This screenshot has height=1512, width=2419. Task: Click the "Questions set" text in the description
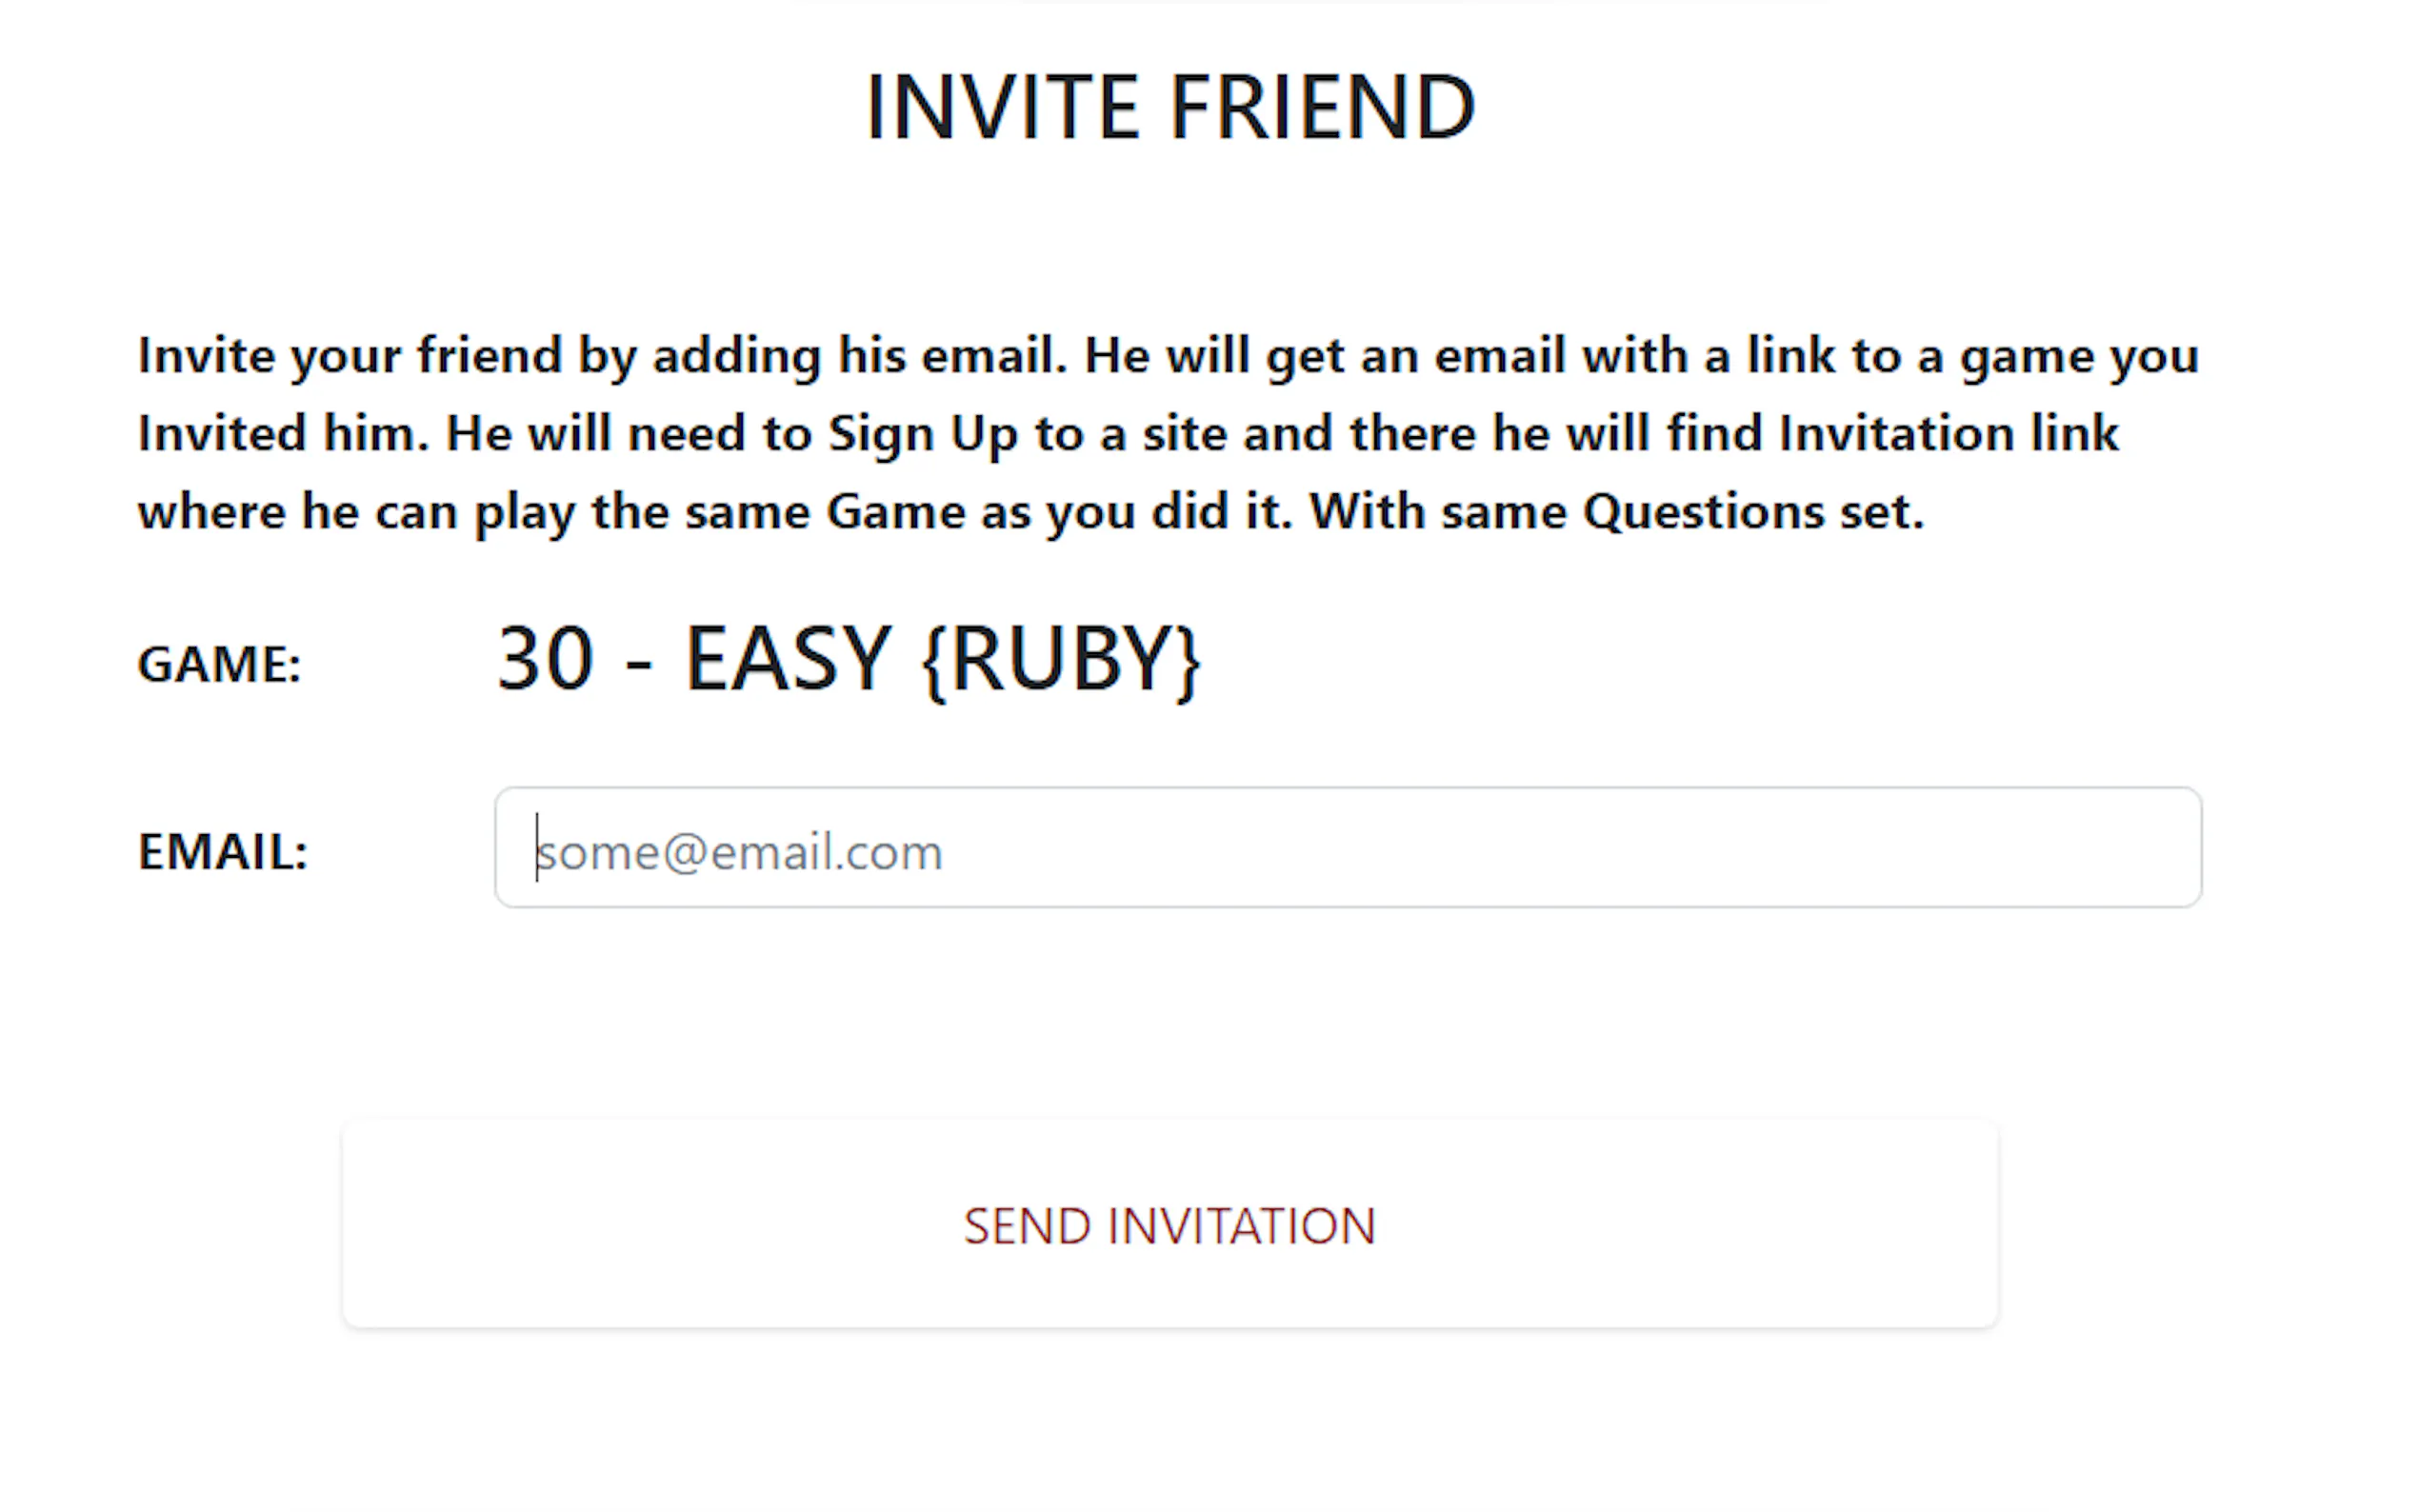tap(1752, 512)
